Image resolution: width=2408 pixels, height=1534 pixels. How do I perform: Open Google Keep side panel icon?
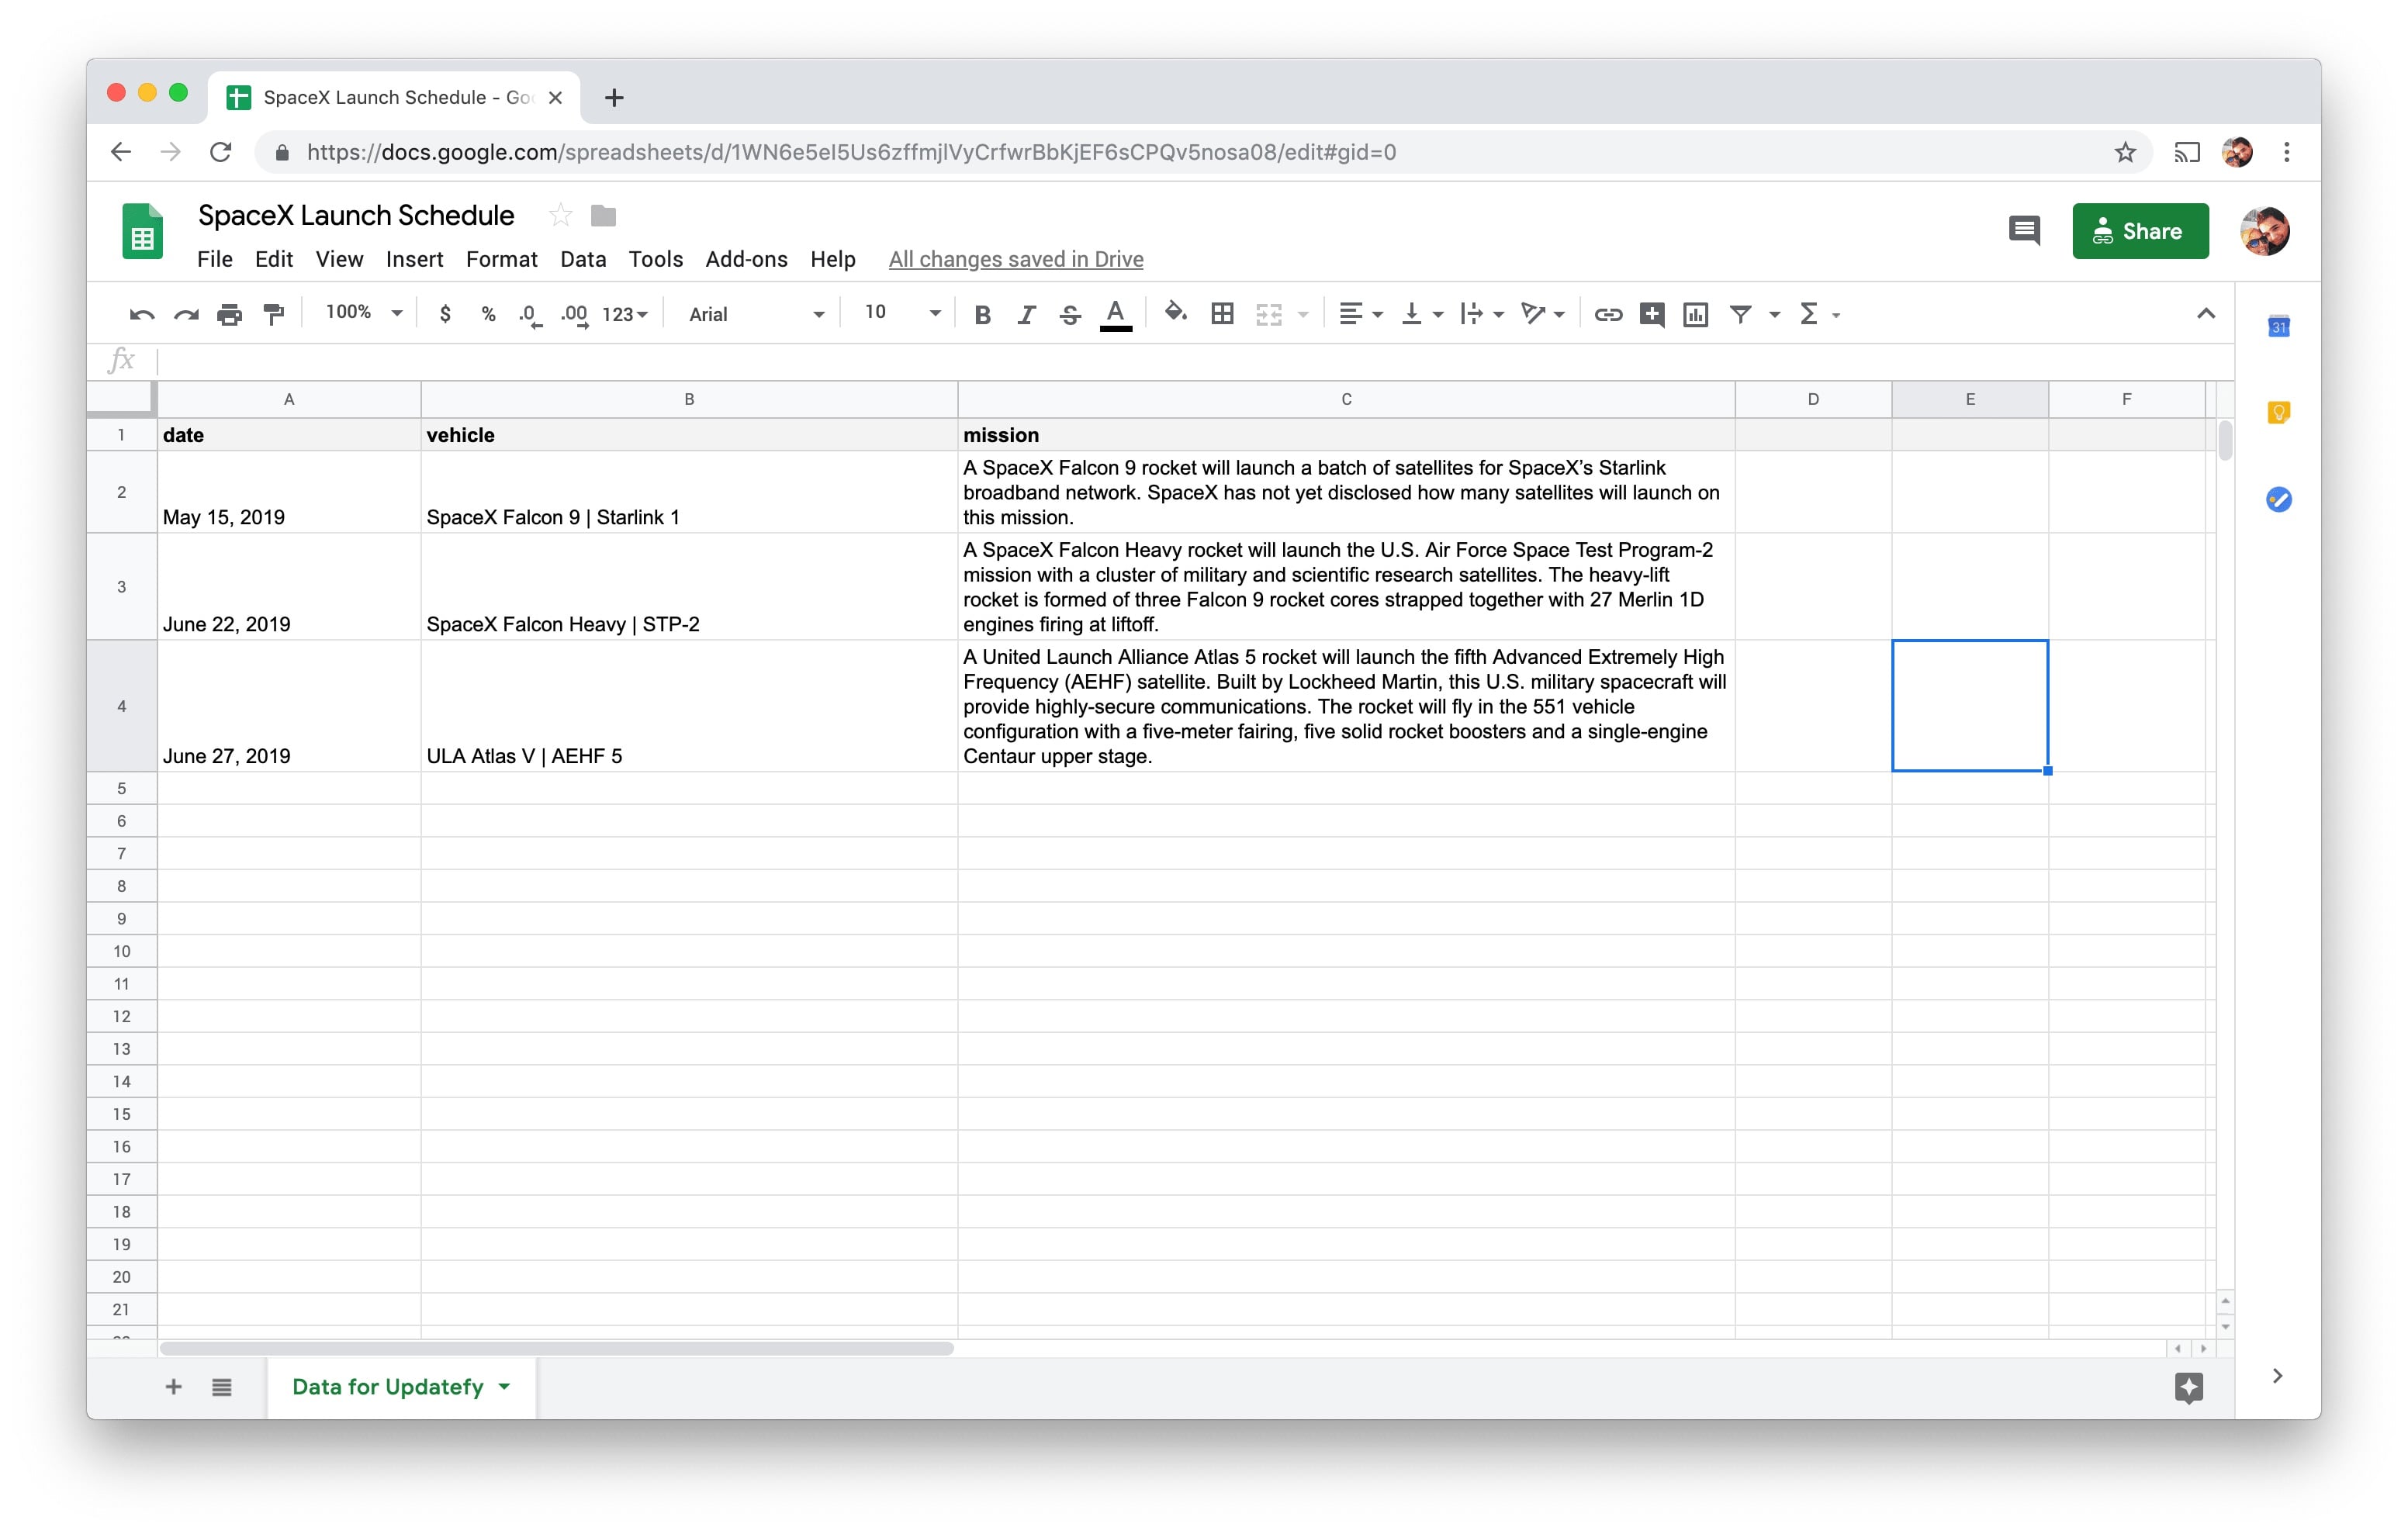(x=2278, y=412)
